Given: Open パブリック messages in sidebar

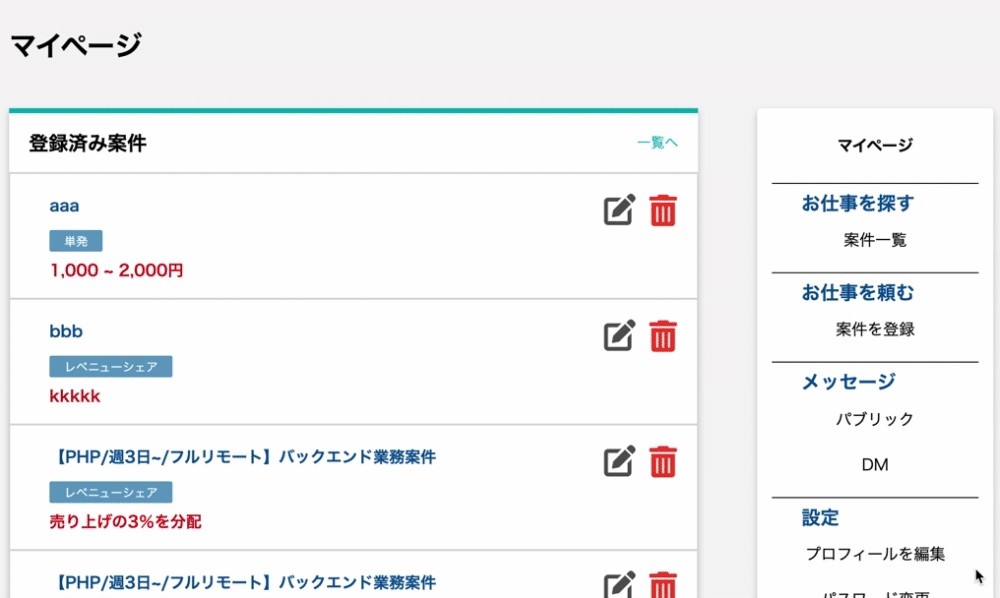Looking at the screenshot, I should click(875, 419).
